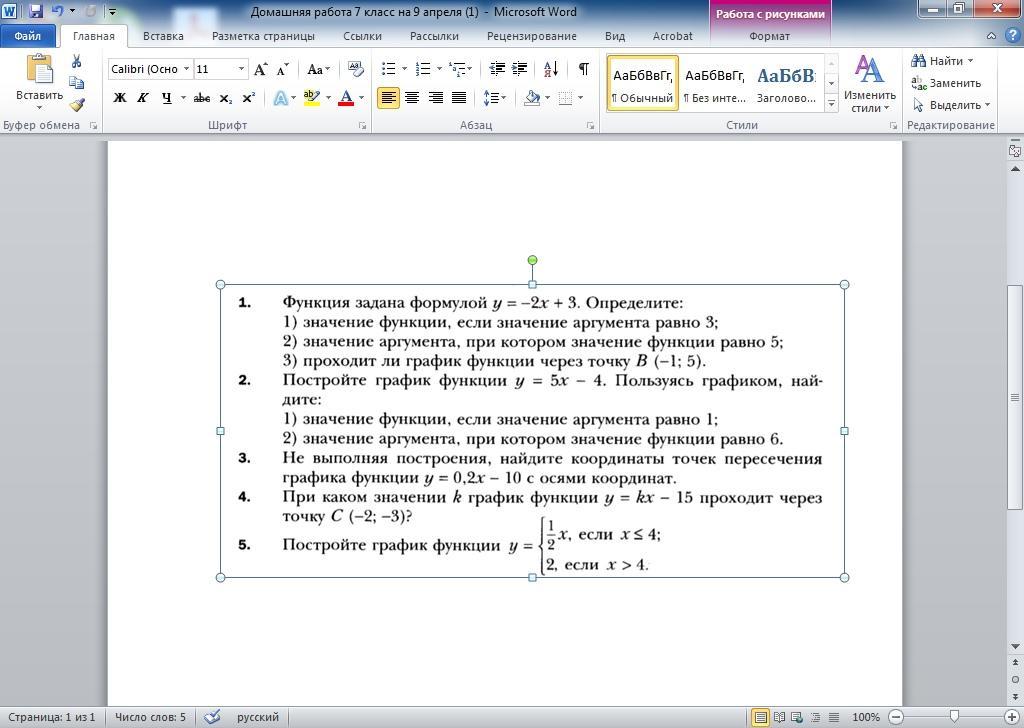Toggle Italic (К) formatting
The height and width of the screenshot is (728, 1024).
point(142,98)
